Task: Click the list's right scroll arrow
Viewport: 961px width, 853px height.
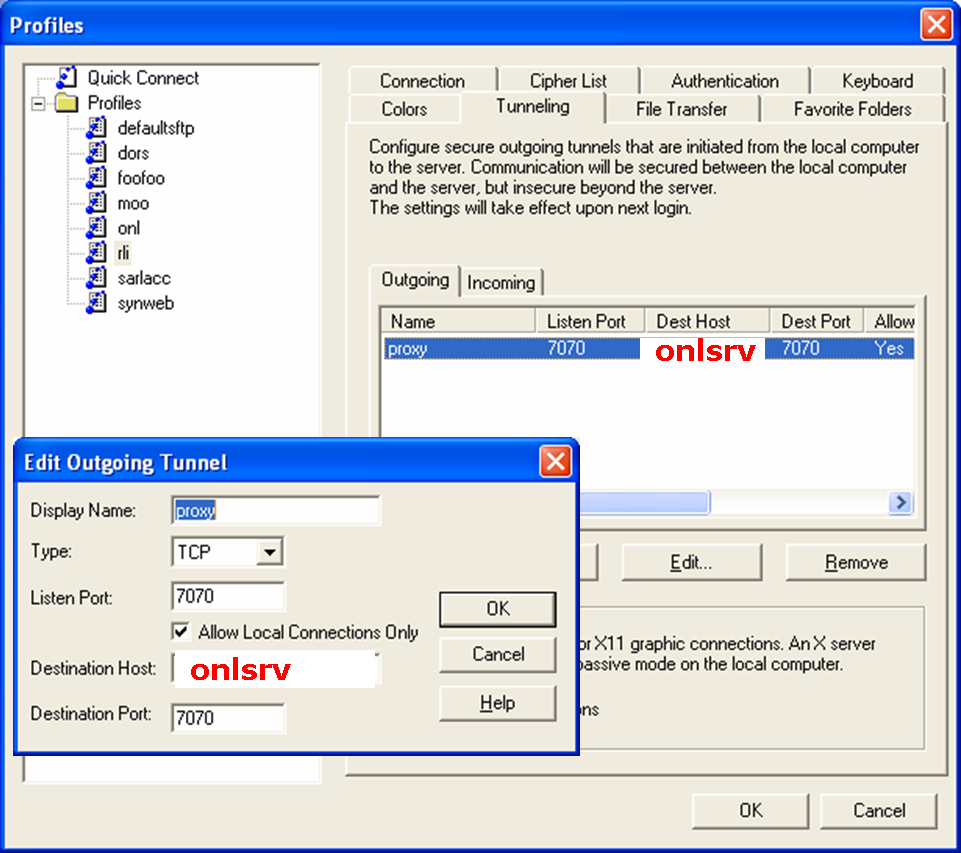Action: click(901, 502)
